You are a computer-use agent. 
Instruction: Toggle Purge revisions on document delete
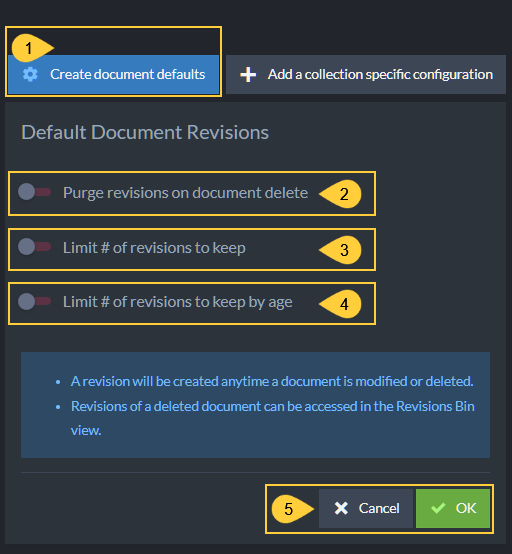click(x=35, y=192)
